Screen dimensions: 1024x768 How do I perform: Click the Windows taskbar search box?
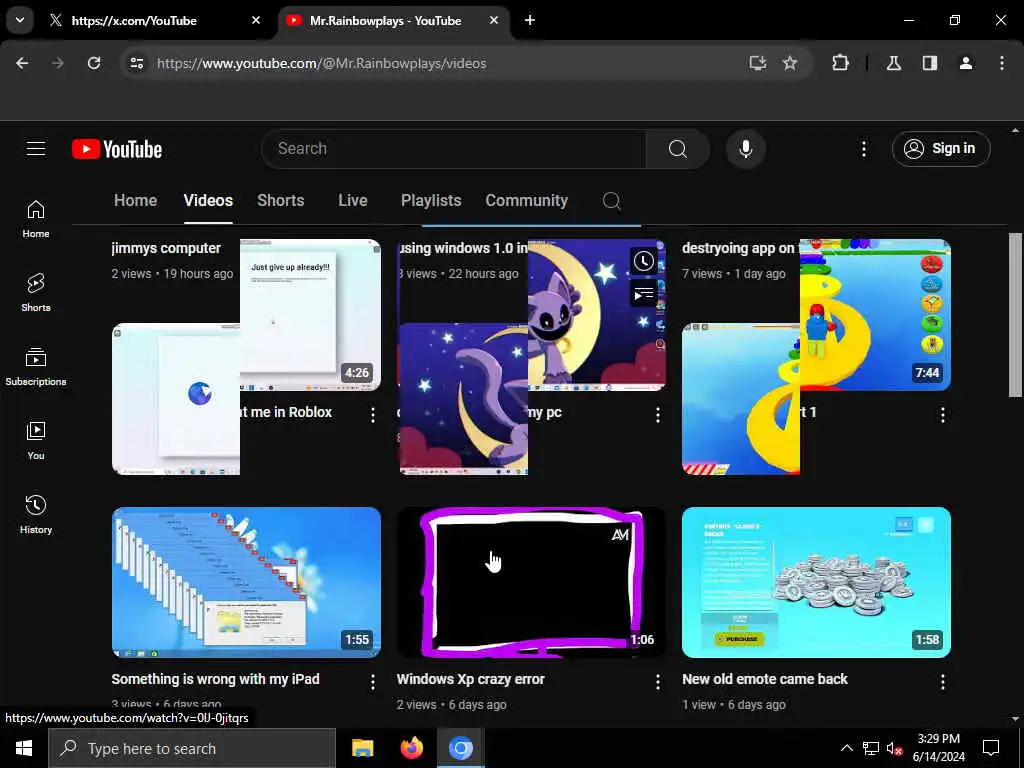[x=192, y=748]
